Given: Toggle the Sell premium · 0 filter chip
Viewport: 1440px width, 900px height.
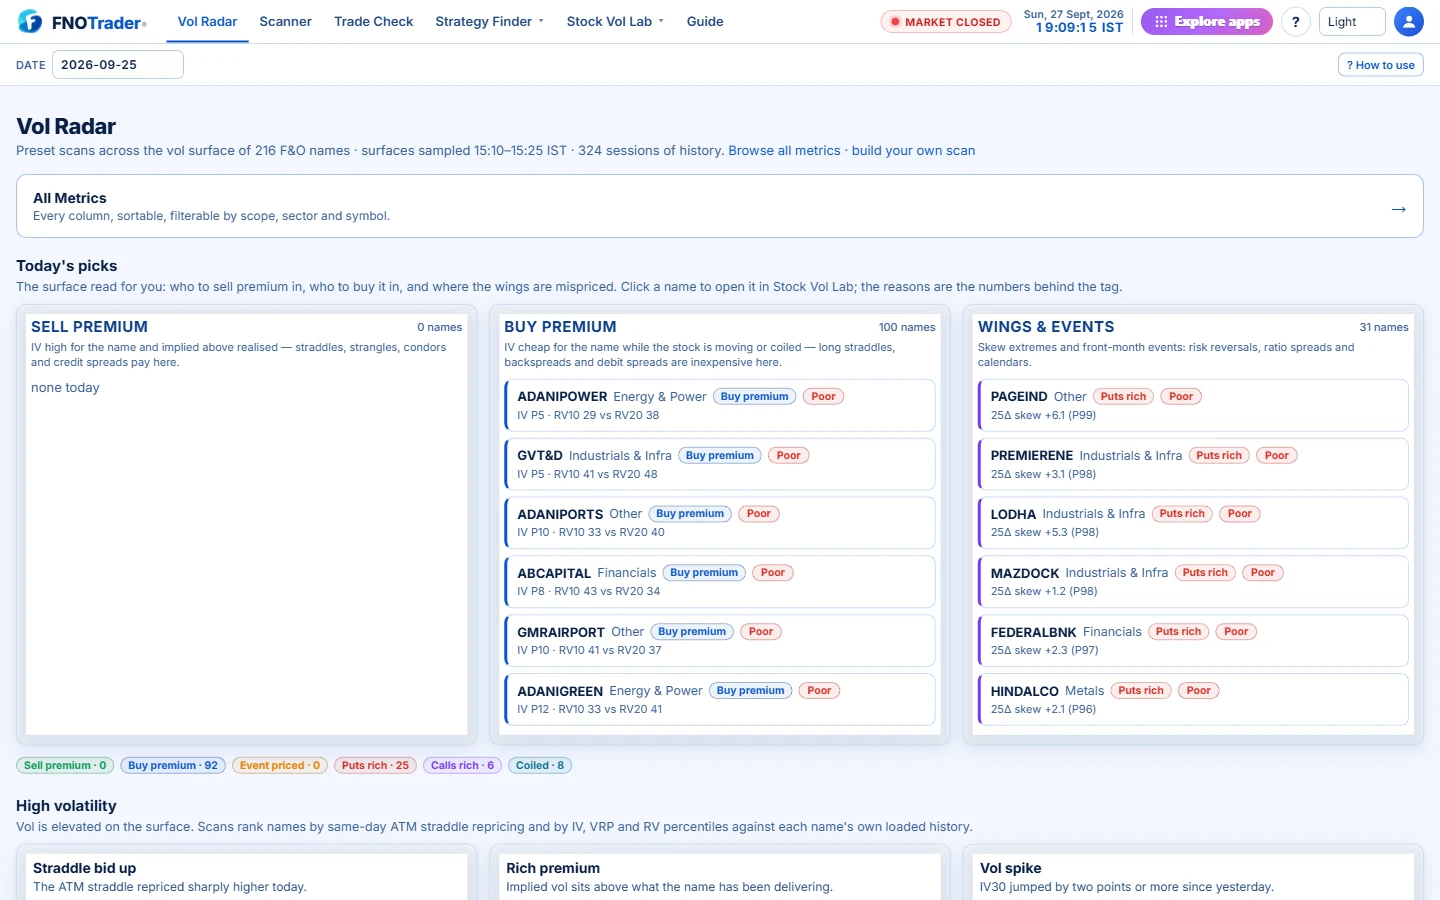Looking at the screenshot, I should tap(65, 765).
